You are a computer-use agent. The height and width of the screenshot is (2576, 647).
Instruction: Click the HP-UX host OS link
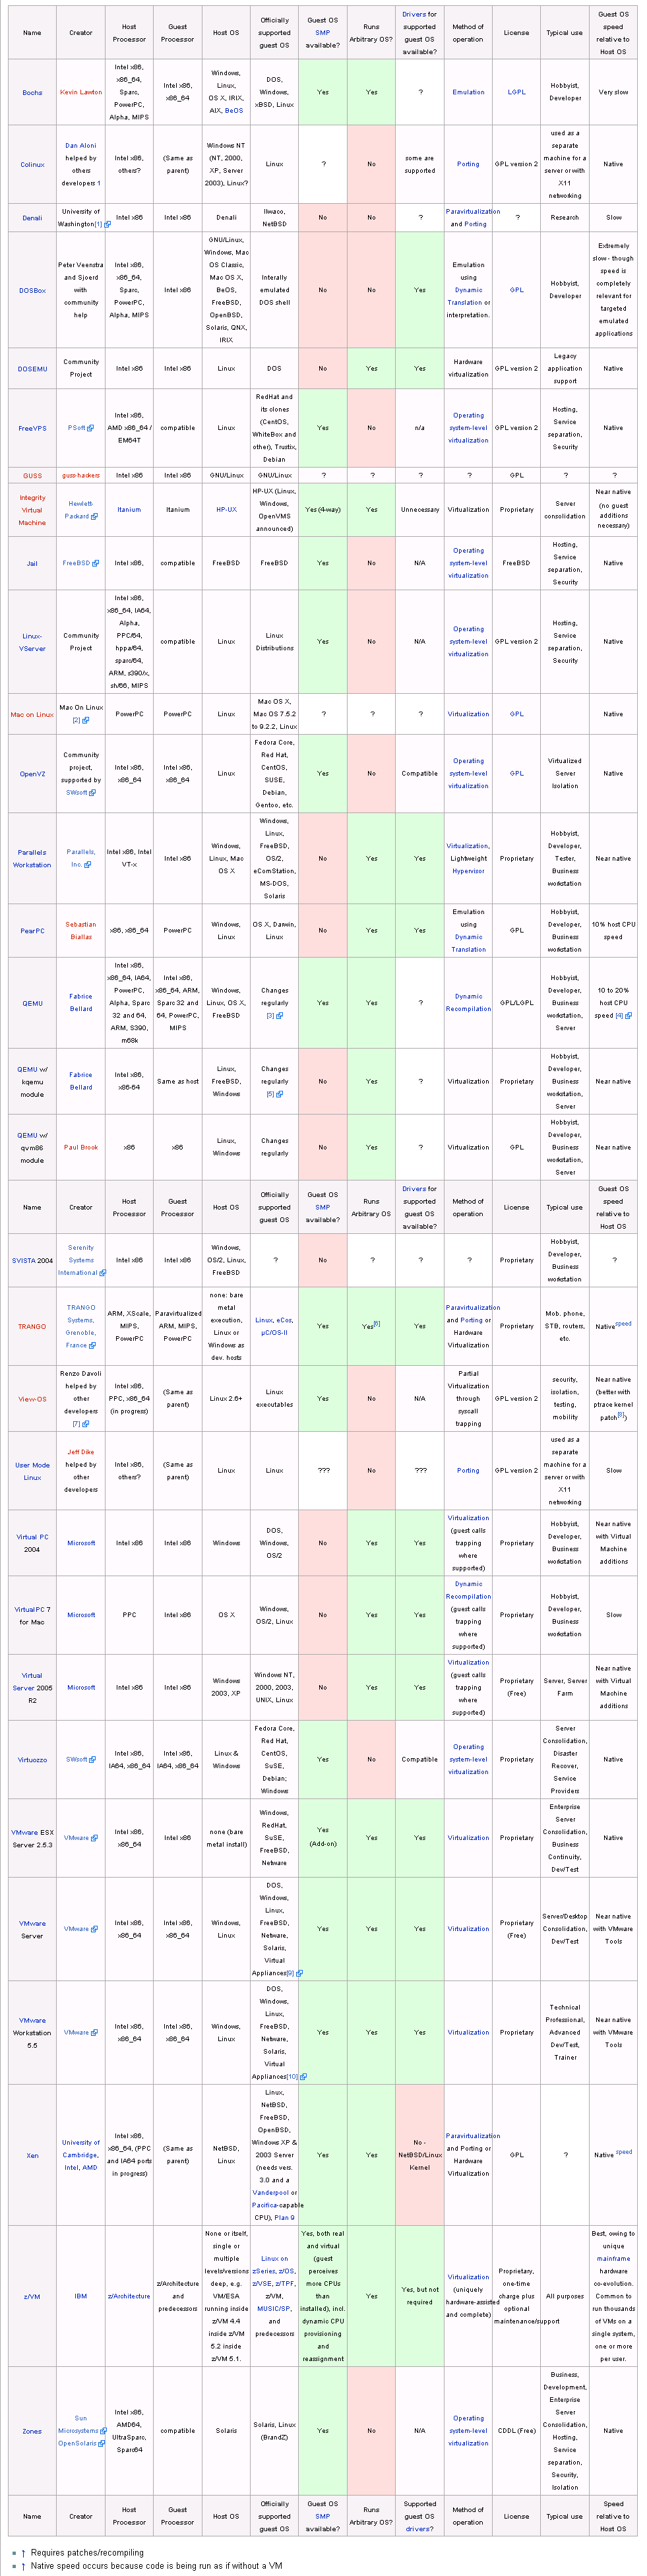coord(227,510)
